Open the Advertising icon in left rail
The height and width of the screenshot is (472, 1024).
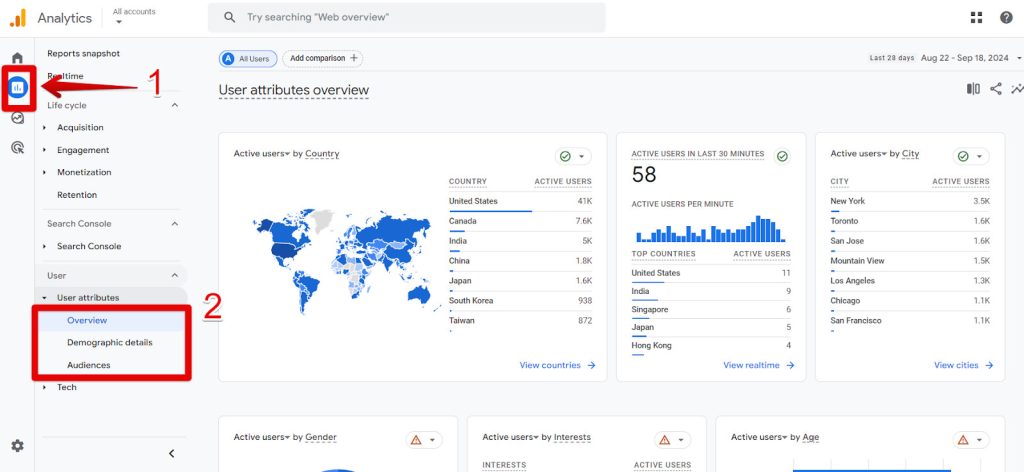pyautogui.click(x=18, y=148)
